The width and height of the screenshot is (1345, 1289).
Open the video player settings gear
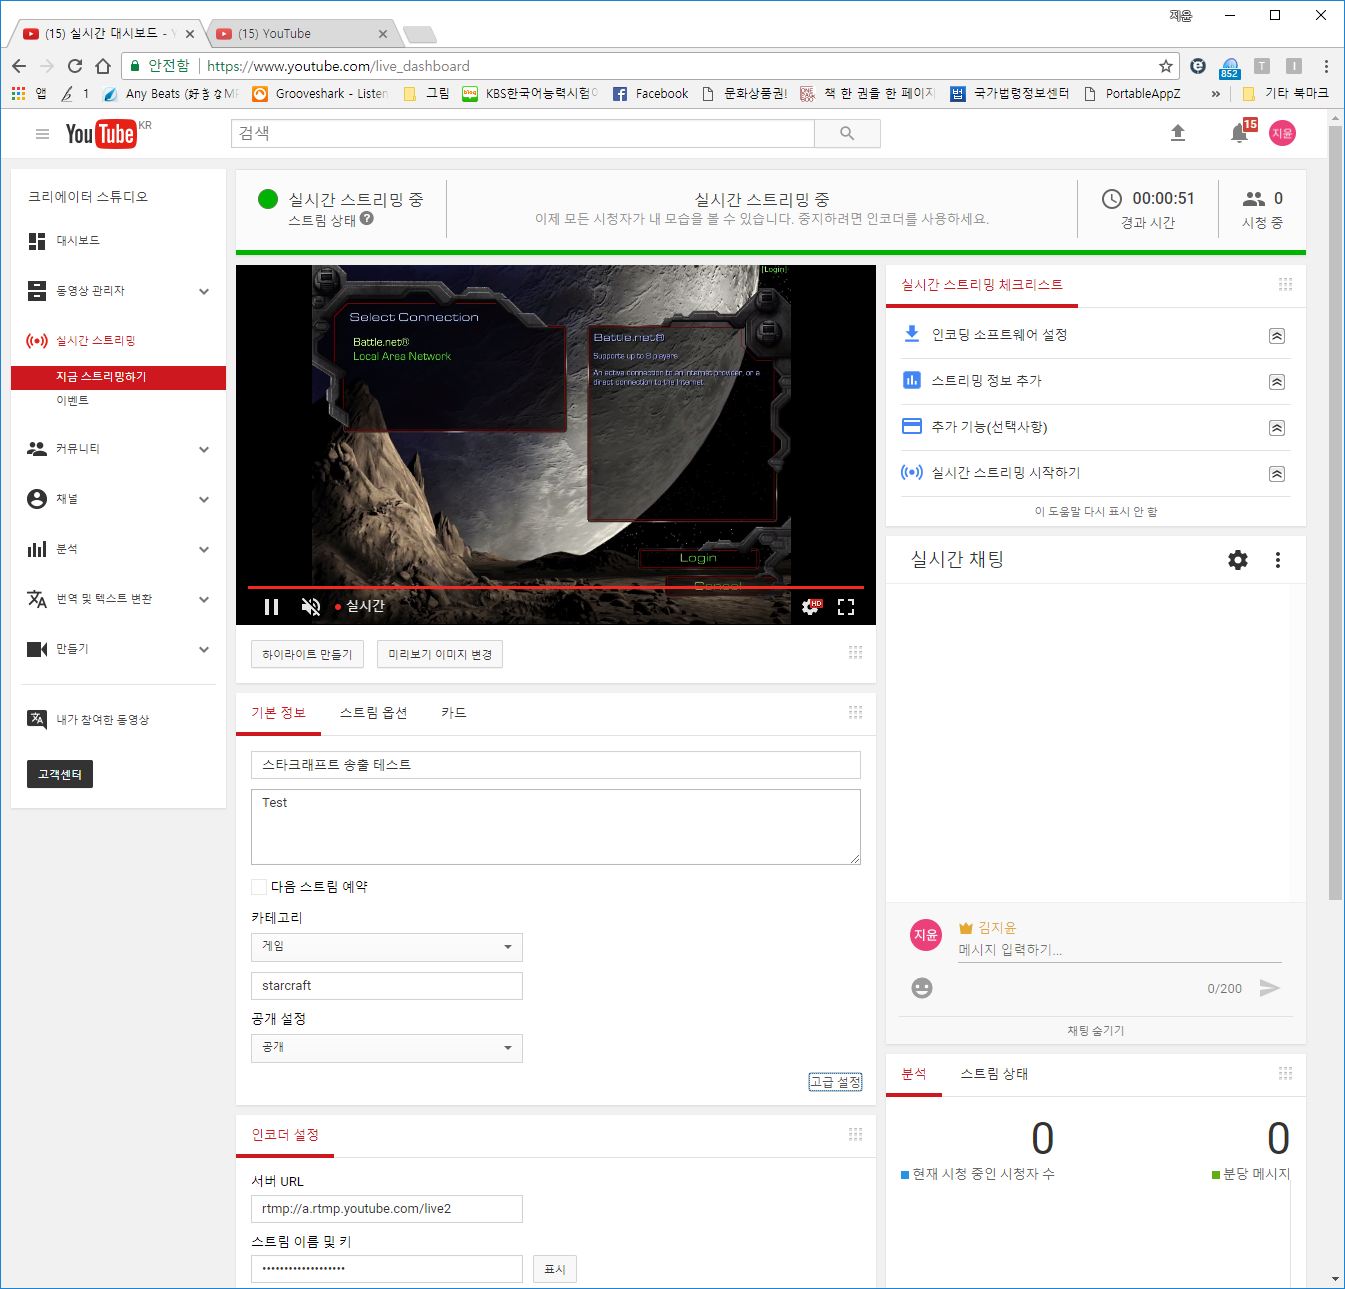811,606
